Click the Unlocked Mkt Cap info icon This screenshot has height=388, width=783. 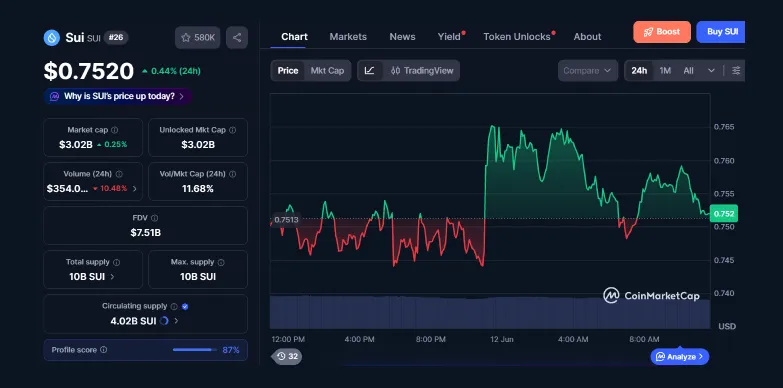coord(233,130)
